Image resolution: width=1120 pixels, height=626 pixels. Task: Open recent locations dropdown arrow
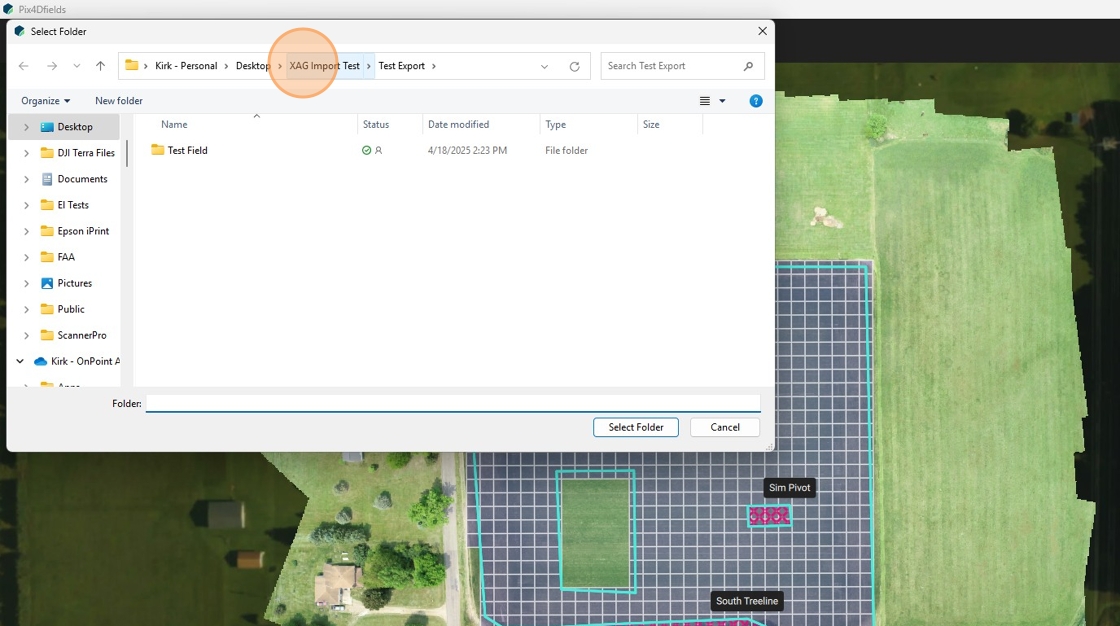[76, 66]
